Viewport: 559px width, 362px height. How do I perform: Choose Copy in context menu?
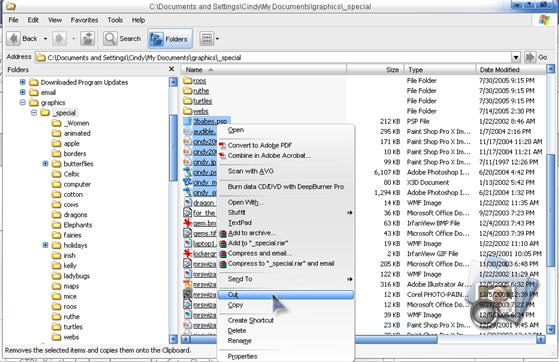(235, 305)
